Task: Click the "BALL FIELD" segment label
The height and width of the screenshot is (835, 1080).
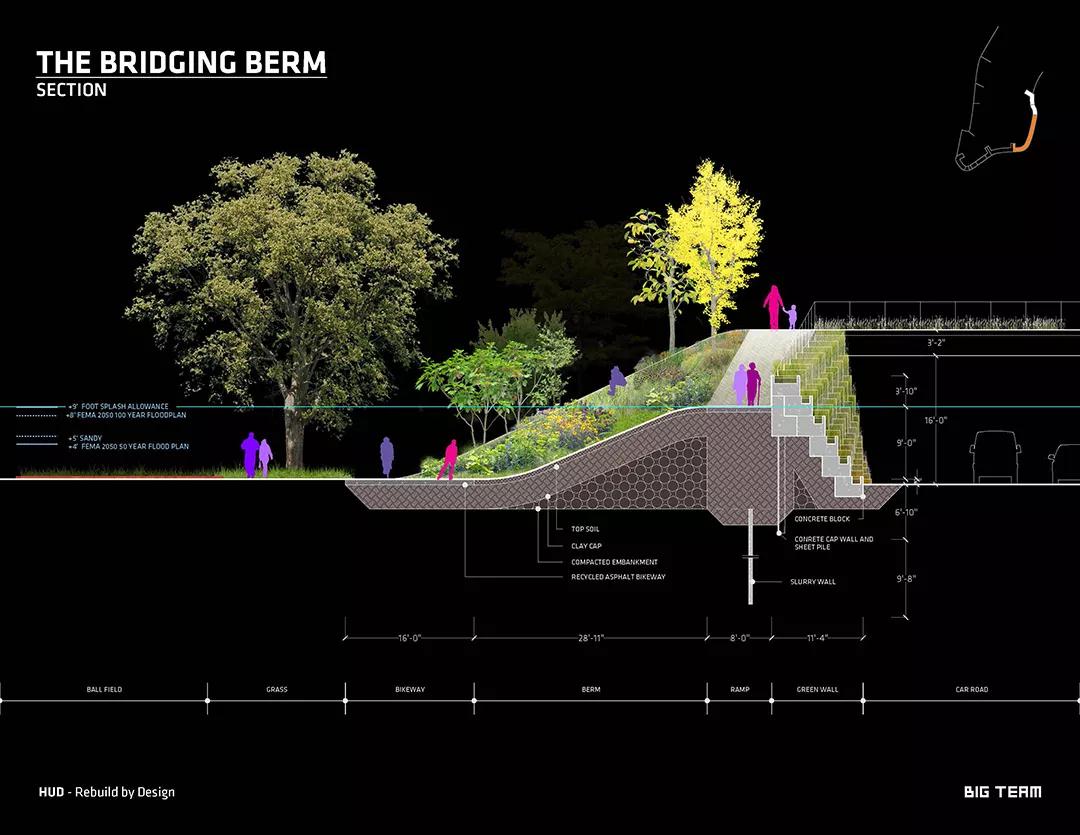Action: point(104,689)
